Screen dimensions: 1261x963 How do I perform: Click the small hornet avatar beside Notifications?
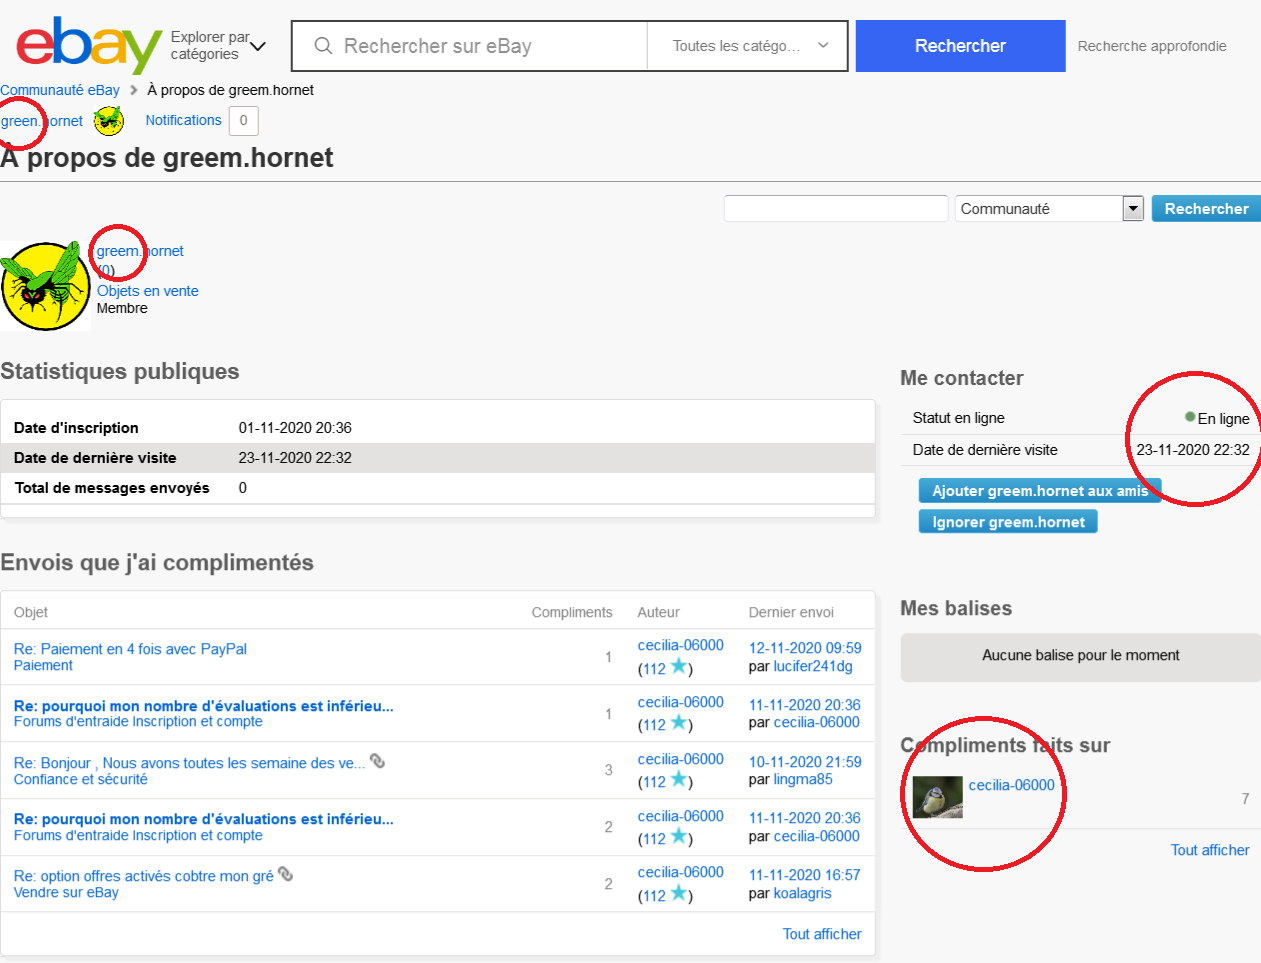[x=108, y=121]
